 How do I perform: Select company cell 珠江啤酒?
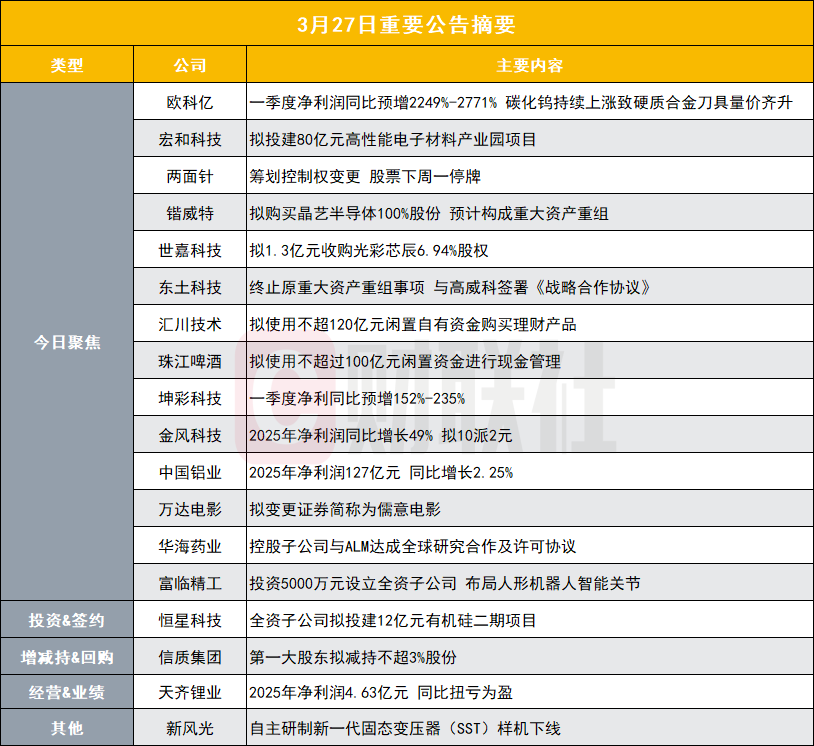[x=190, y=361]
